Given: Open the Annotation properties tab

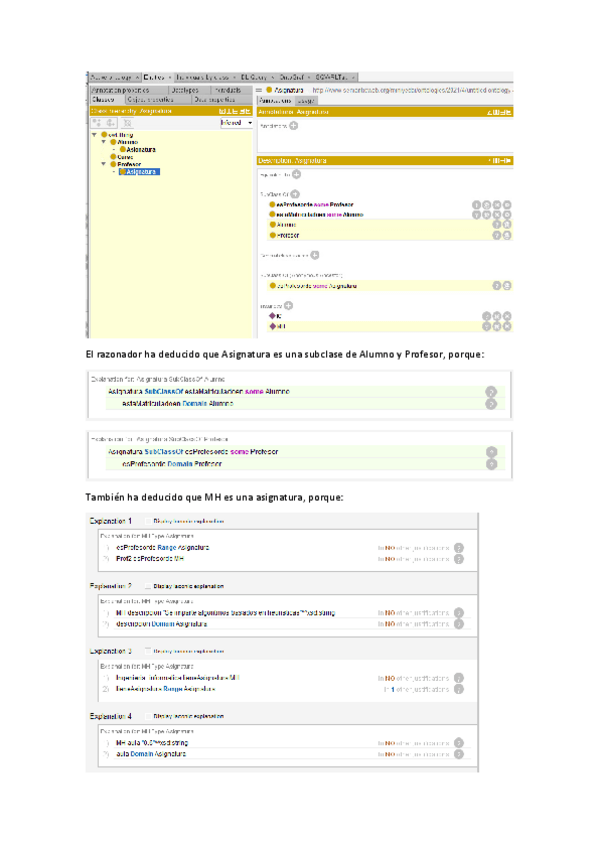Looking at the screenshot, I should coord(128,90).
